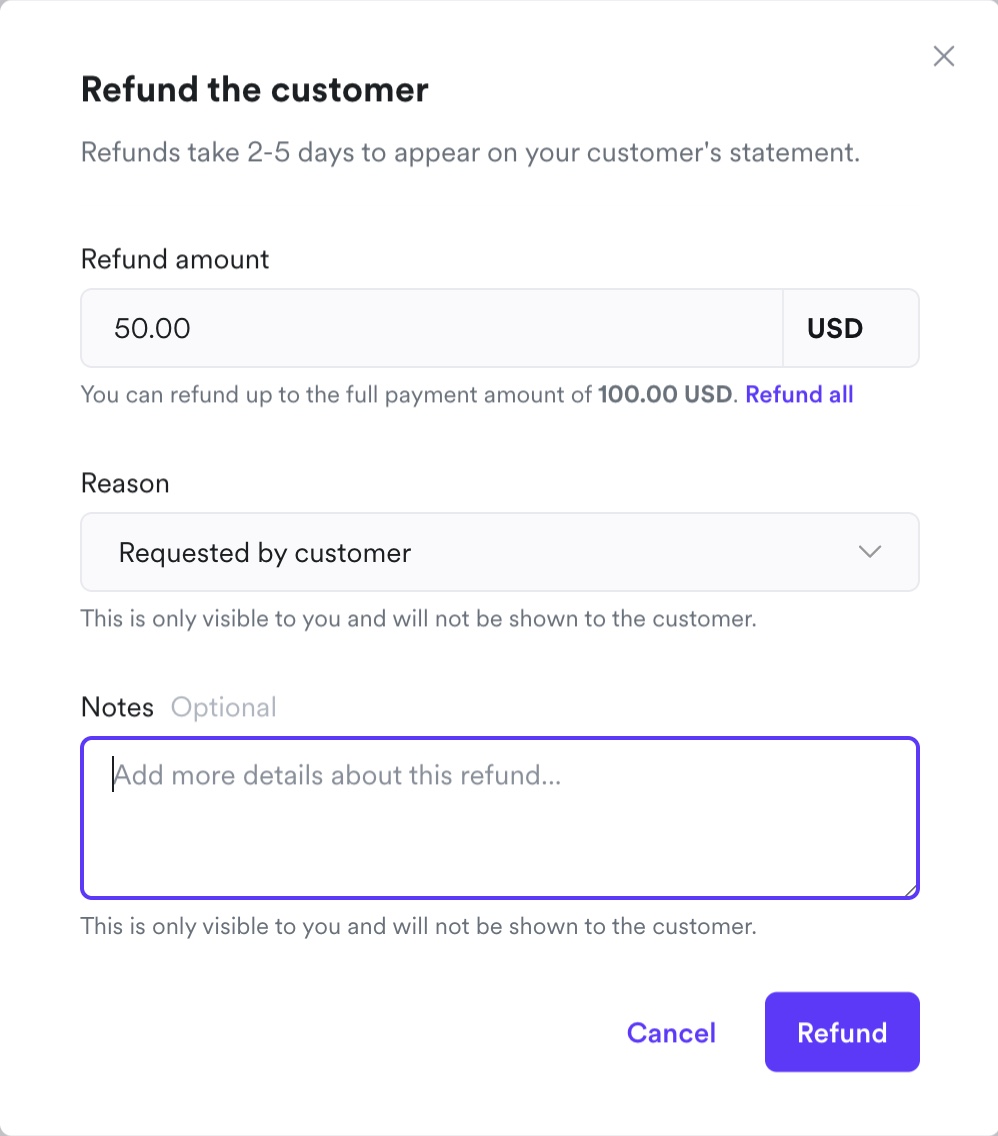
Task: Click the Cancel button
Action: click(x=671, y=1033)
